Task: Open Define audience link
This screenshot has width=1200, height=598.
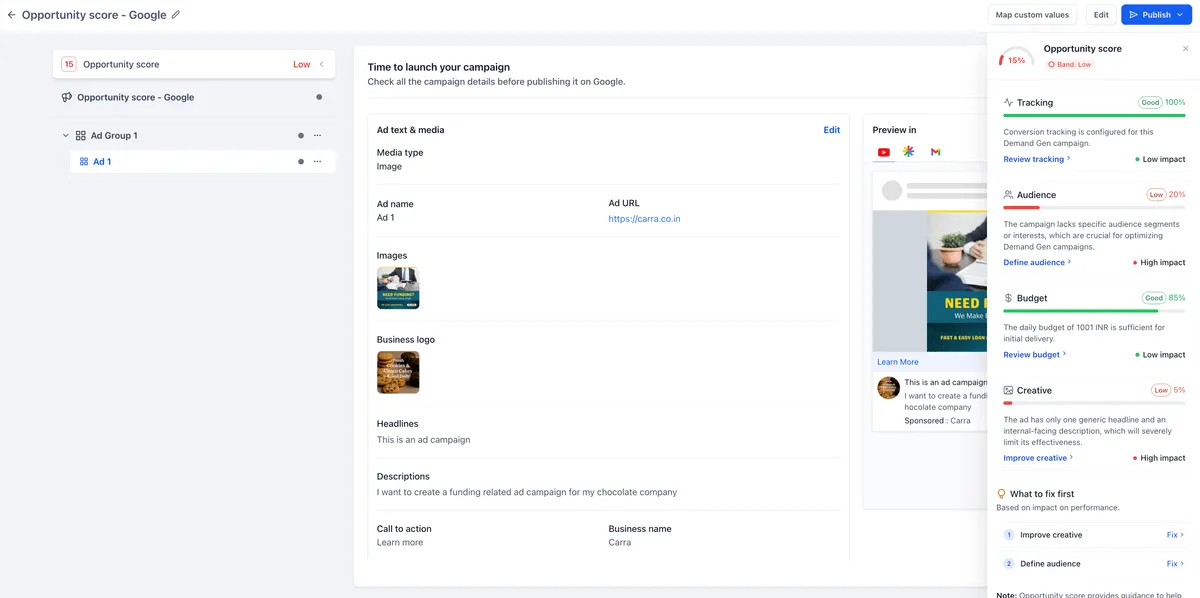Action: click(1037, 262)
